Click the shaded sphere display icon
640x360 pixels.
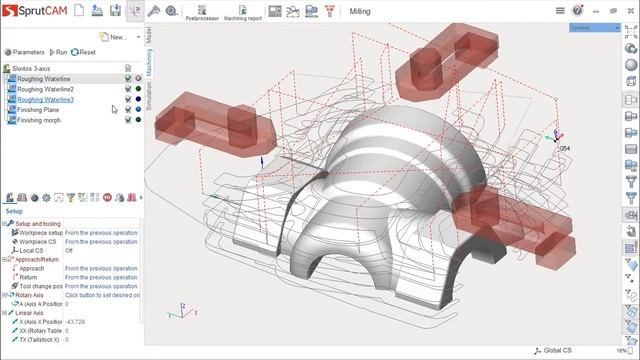pos(631,65)
